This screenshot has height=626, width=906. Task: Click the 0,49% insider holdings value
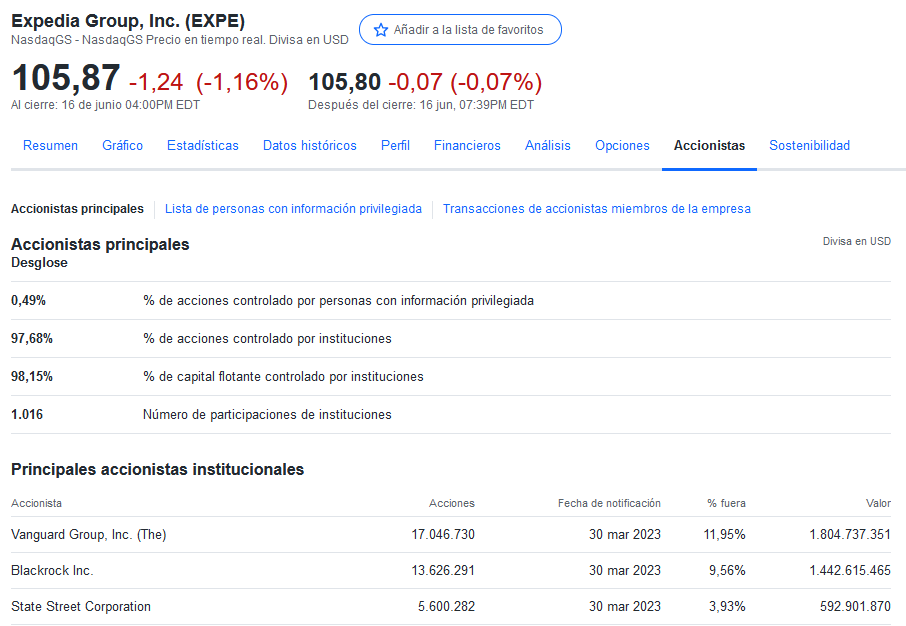coord(28,301)
